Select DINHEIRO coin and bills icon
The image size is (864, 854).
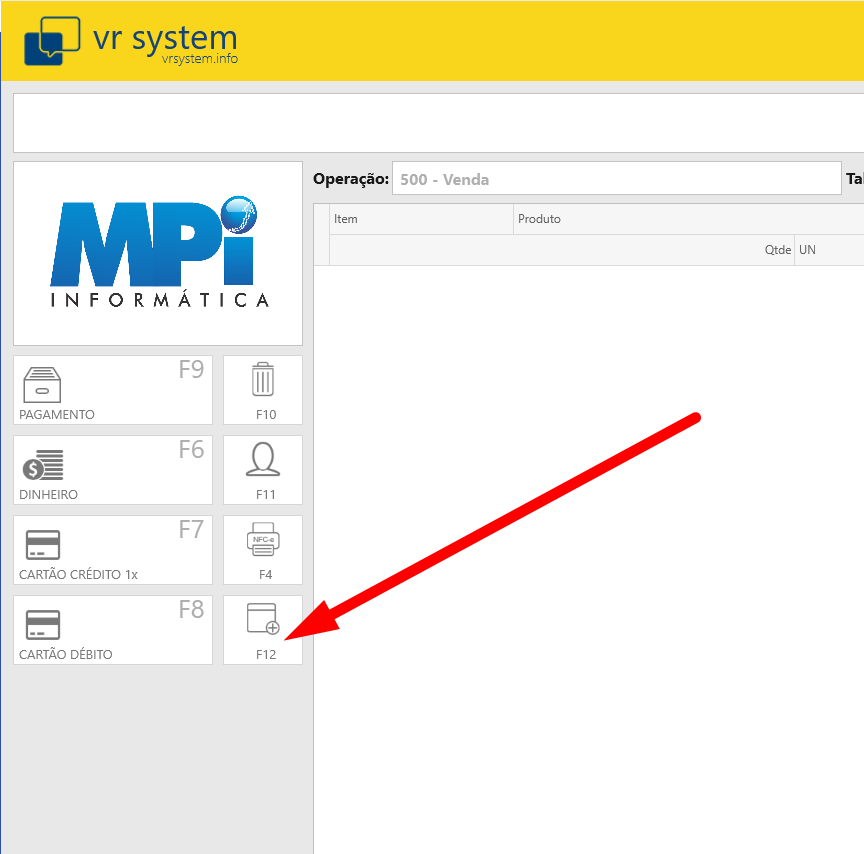pos(42,466)
